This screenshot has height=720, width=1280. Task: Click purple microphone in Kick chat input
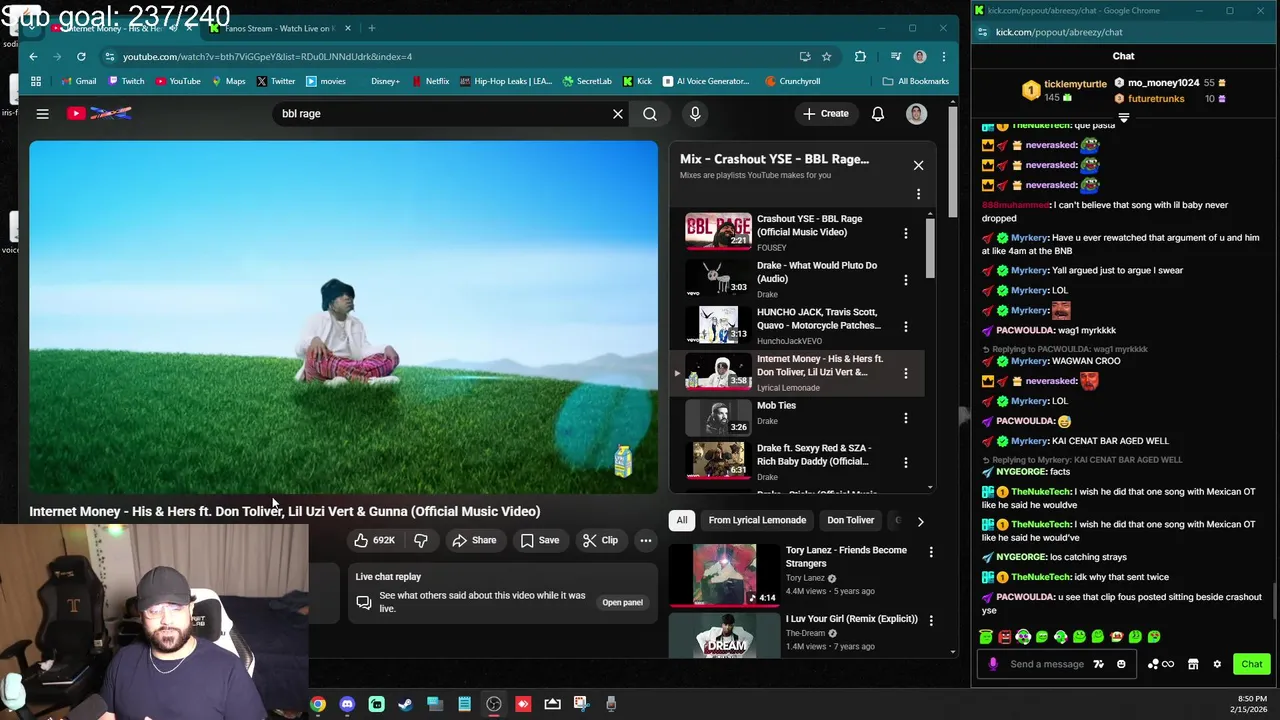tap(993, 664)
